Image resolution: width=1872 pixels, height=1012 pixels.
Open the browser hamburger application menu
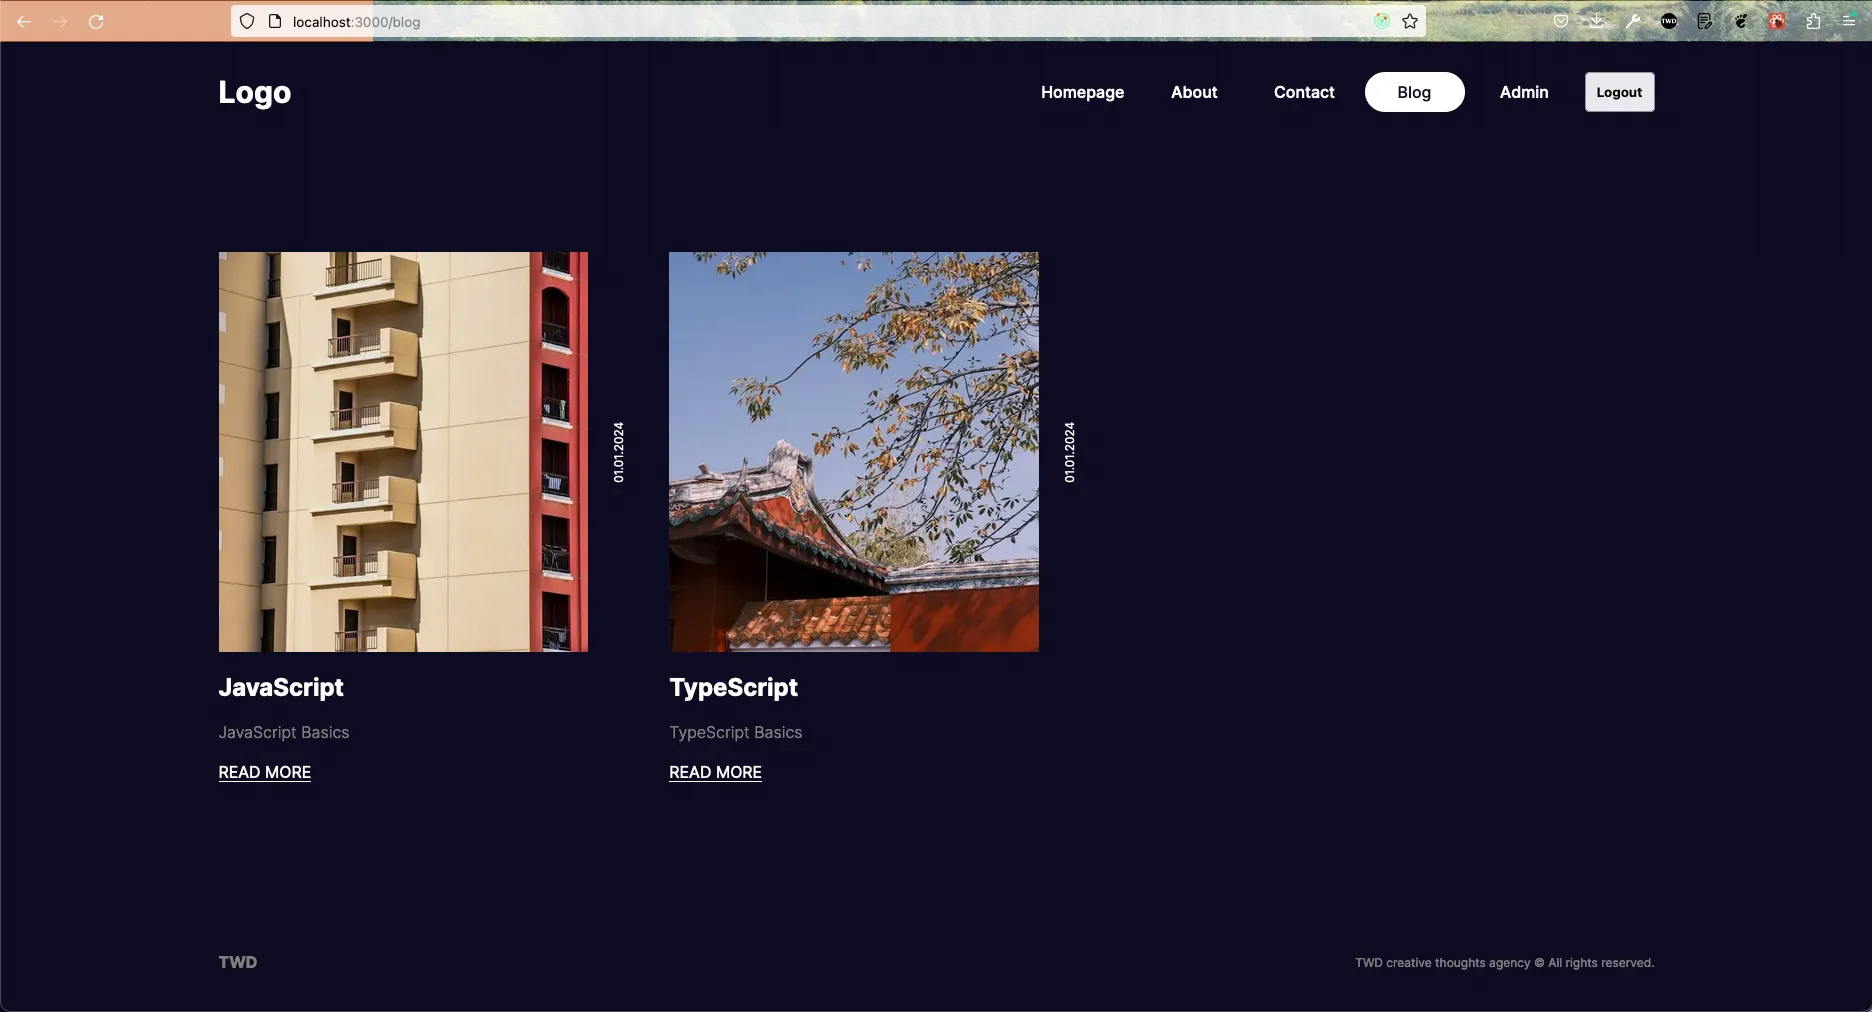coord(1849,21)
